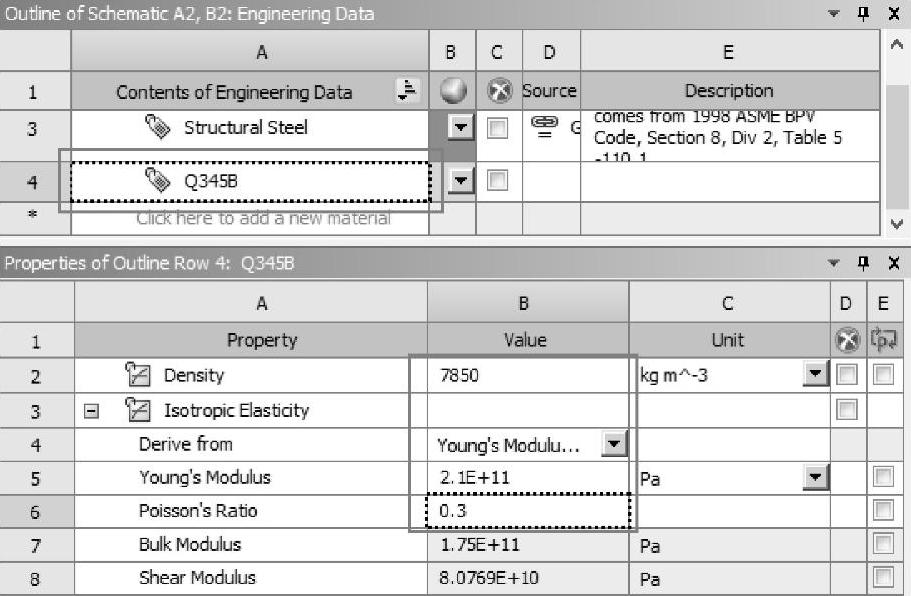This screenshot has height=596, width=911.
Task: Pin the Properties of Outline Row 4 panel
Action: [x=863, y=263]
